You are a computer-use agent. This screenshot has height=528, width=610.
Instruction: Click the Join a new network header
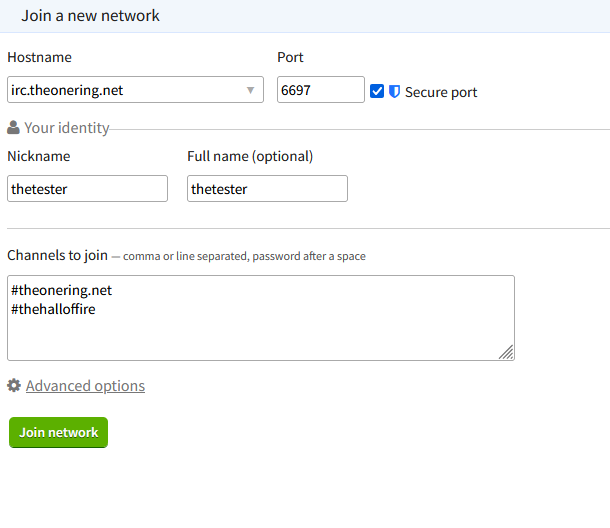pos(90,16)
